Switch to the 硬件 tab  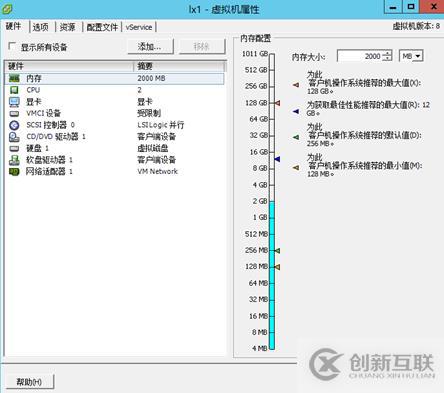pos(14,26)
